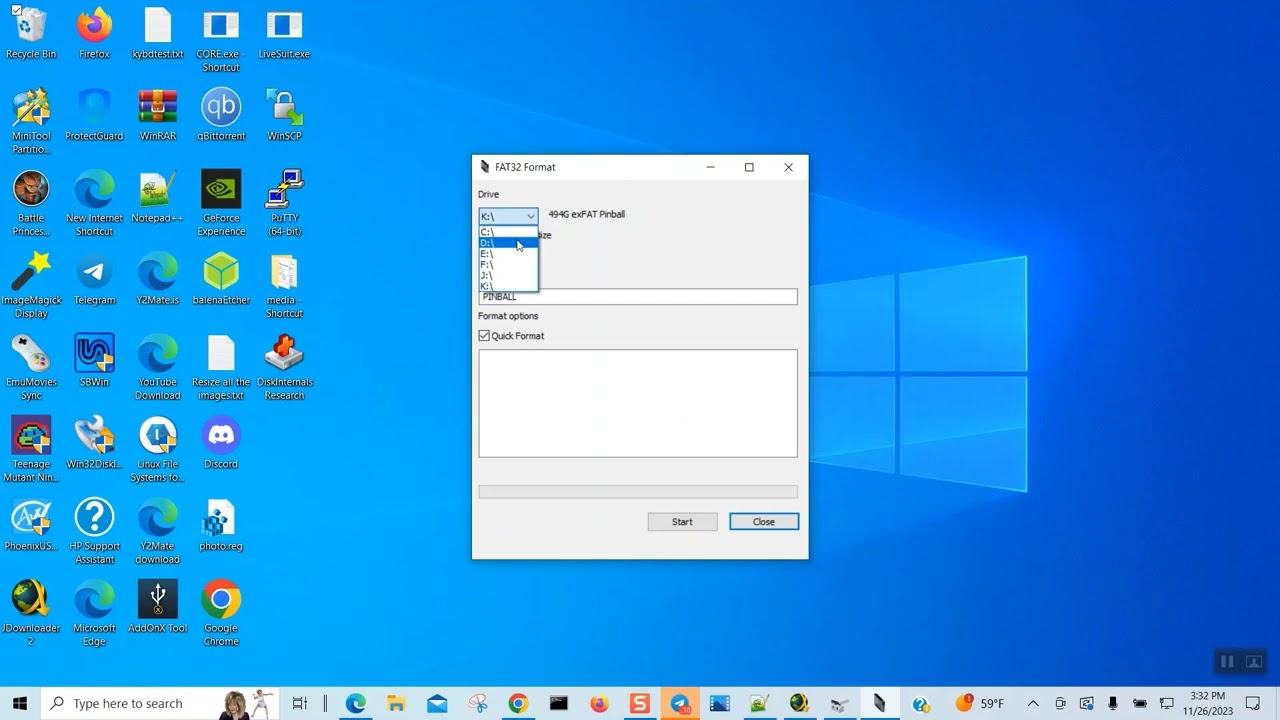This screenshot has width=1280, height=720.
Task: Select the WinSCP desktop icon
Action: [284, 115]
